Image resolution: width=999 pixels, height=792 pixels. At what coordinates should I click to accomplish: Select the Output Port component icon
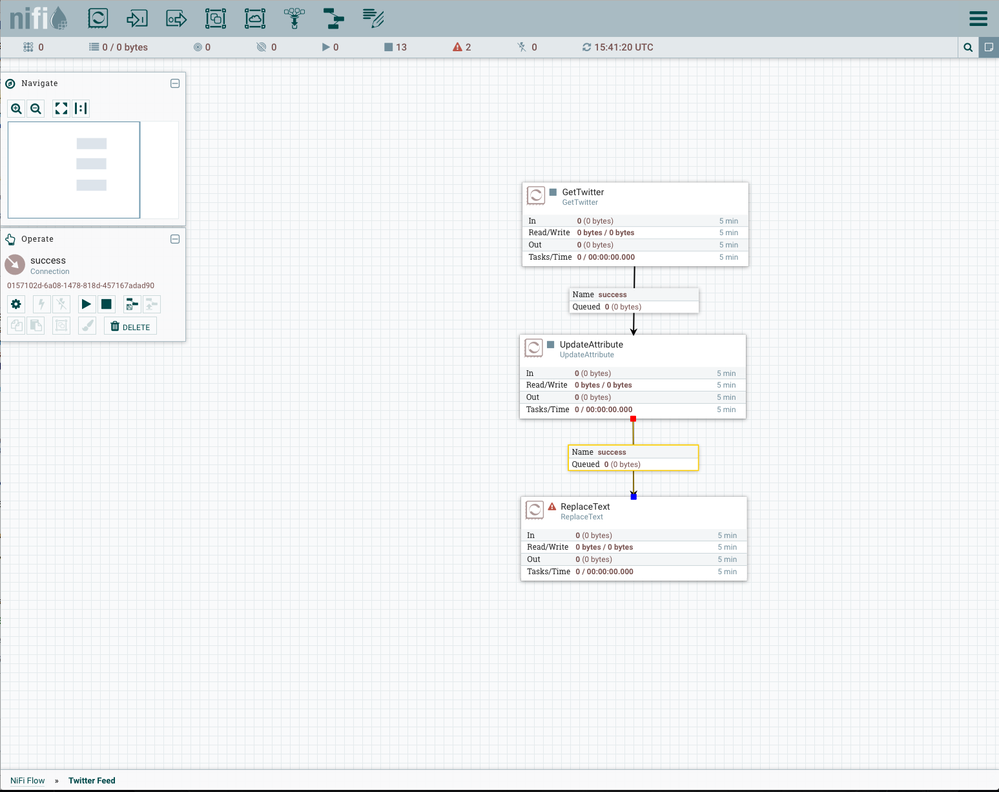click(x=176, y=18)
